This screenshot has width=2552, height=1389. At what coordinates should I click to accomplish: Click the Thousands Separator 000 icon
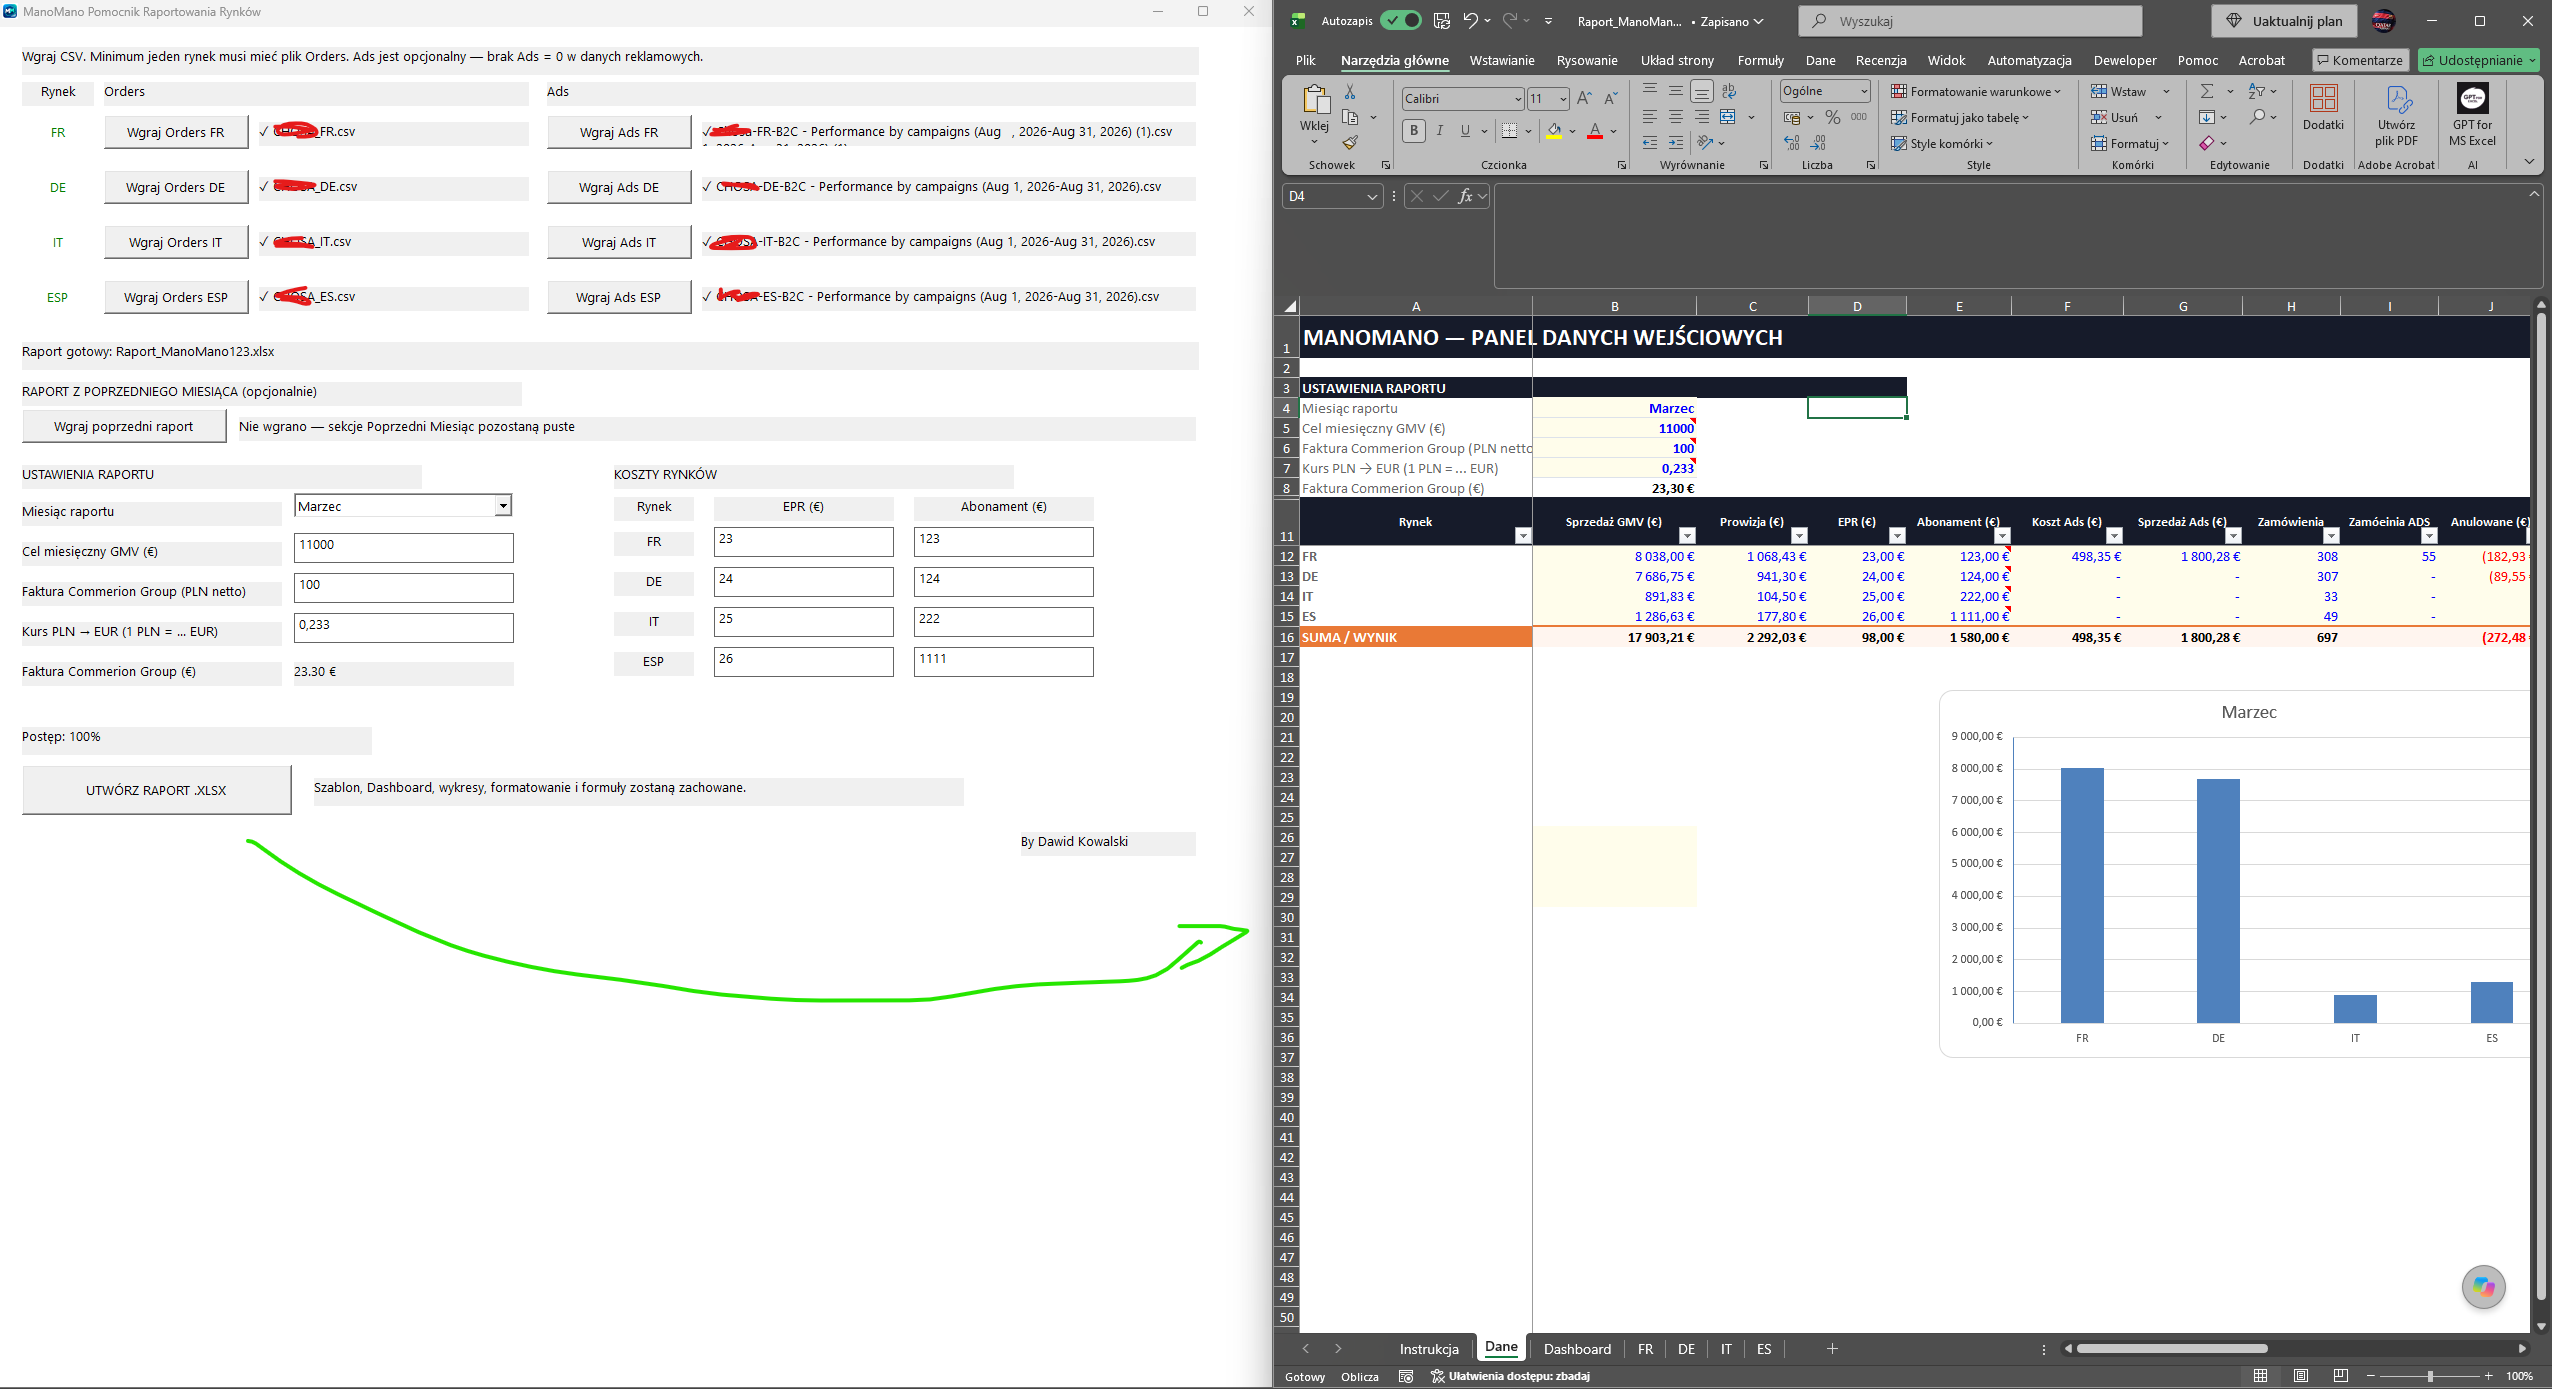pyautogui.click(x=1859, y=117)
